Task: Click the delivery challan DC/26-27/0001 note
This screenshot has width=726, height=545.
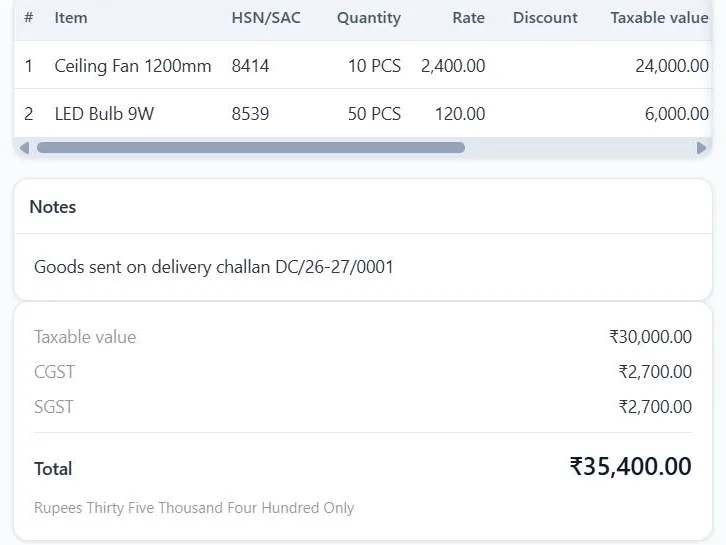Action: (213, 267)
